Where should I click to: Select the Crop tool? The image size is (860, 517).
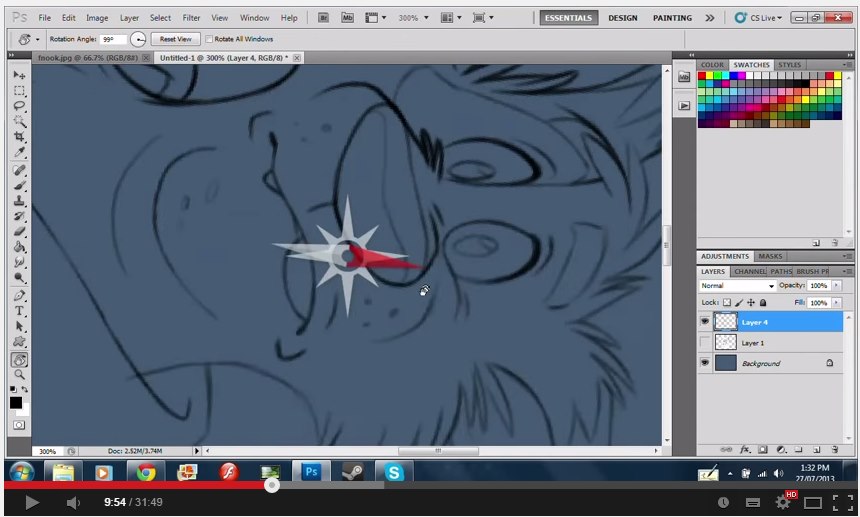(19, 137)
